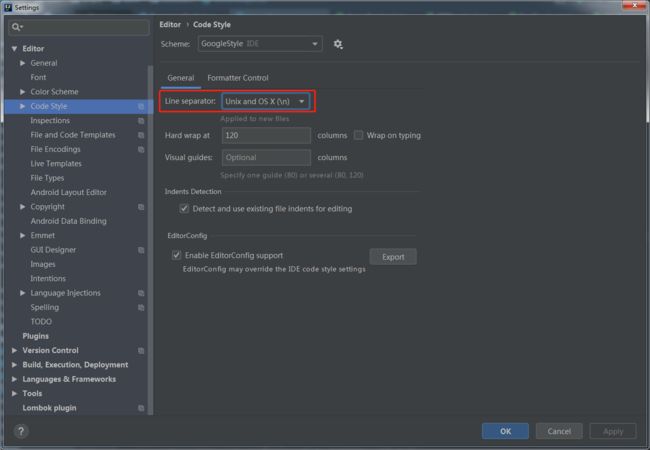Screen dimensions: 650x450
Task: Select Lombok plugin in the tree
Action: point(49,408)
